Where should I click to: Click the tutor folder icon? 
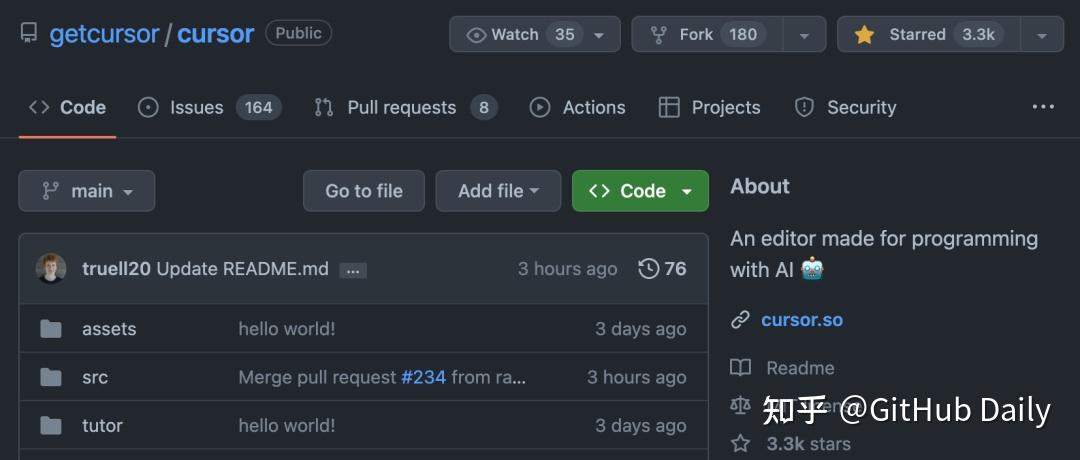(51, 425)
